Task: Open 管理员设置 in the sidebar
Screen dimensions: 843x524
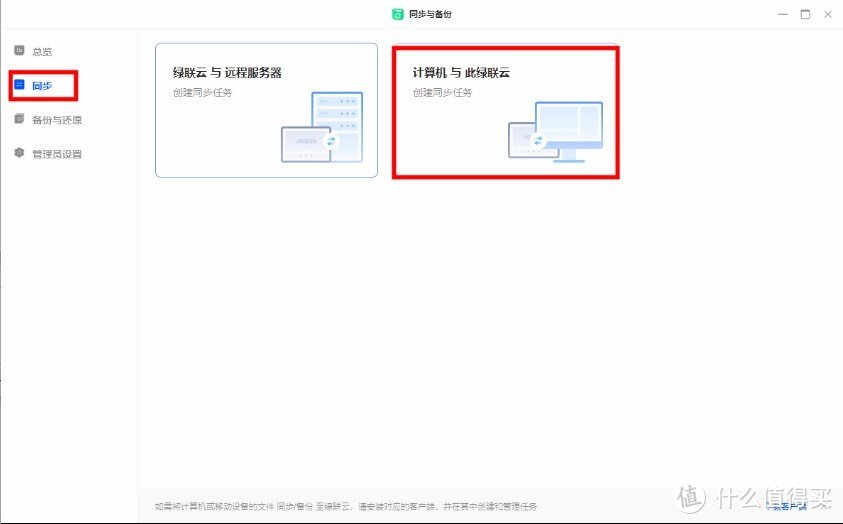Action: tap(57, 154)
